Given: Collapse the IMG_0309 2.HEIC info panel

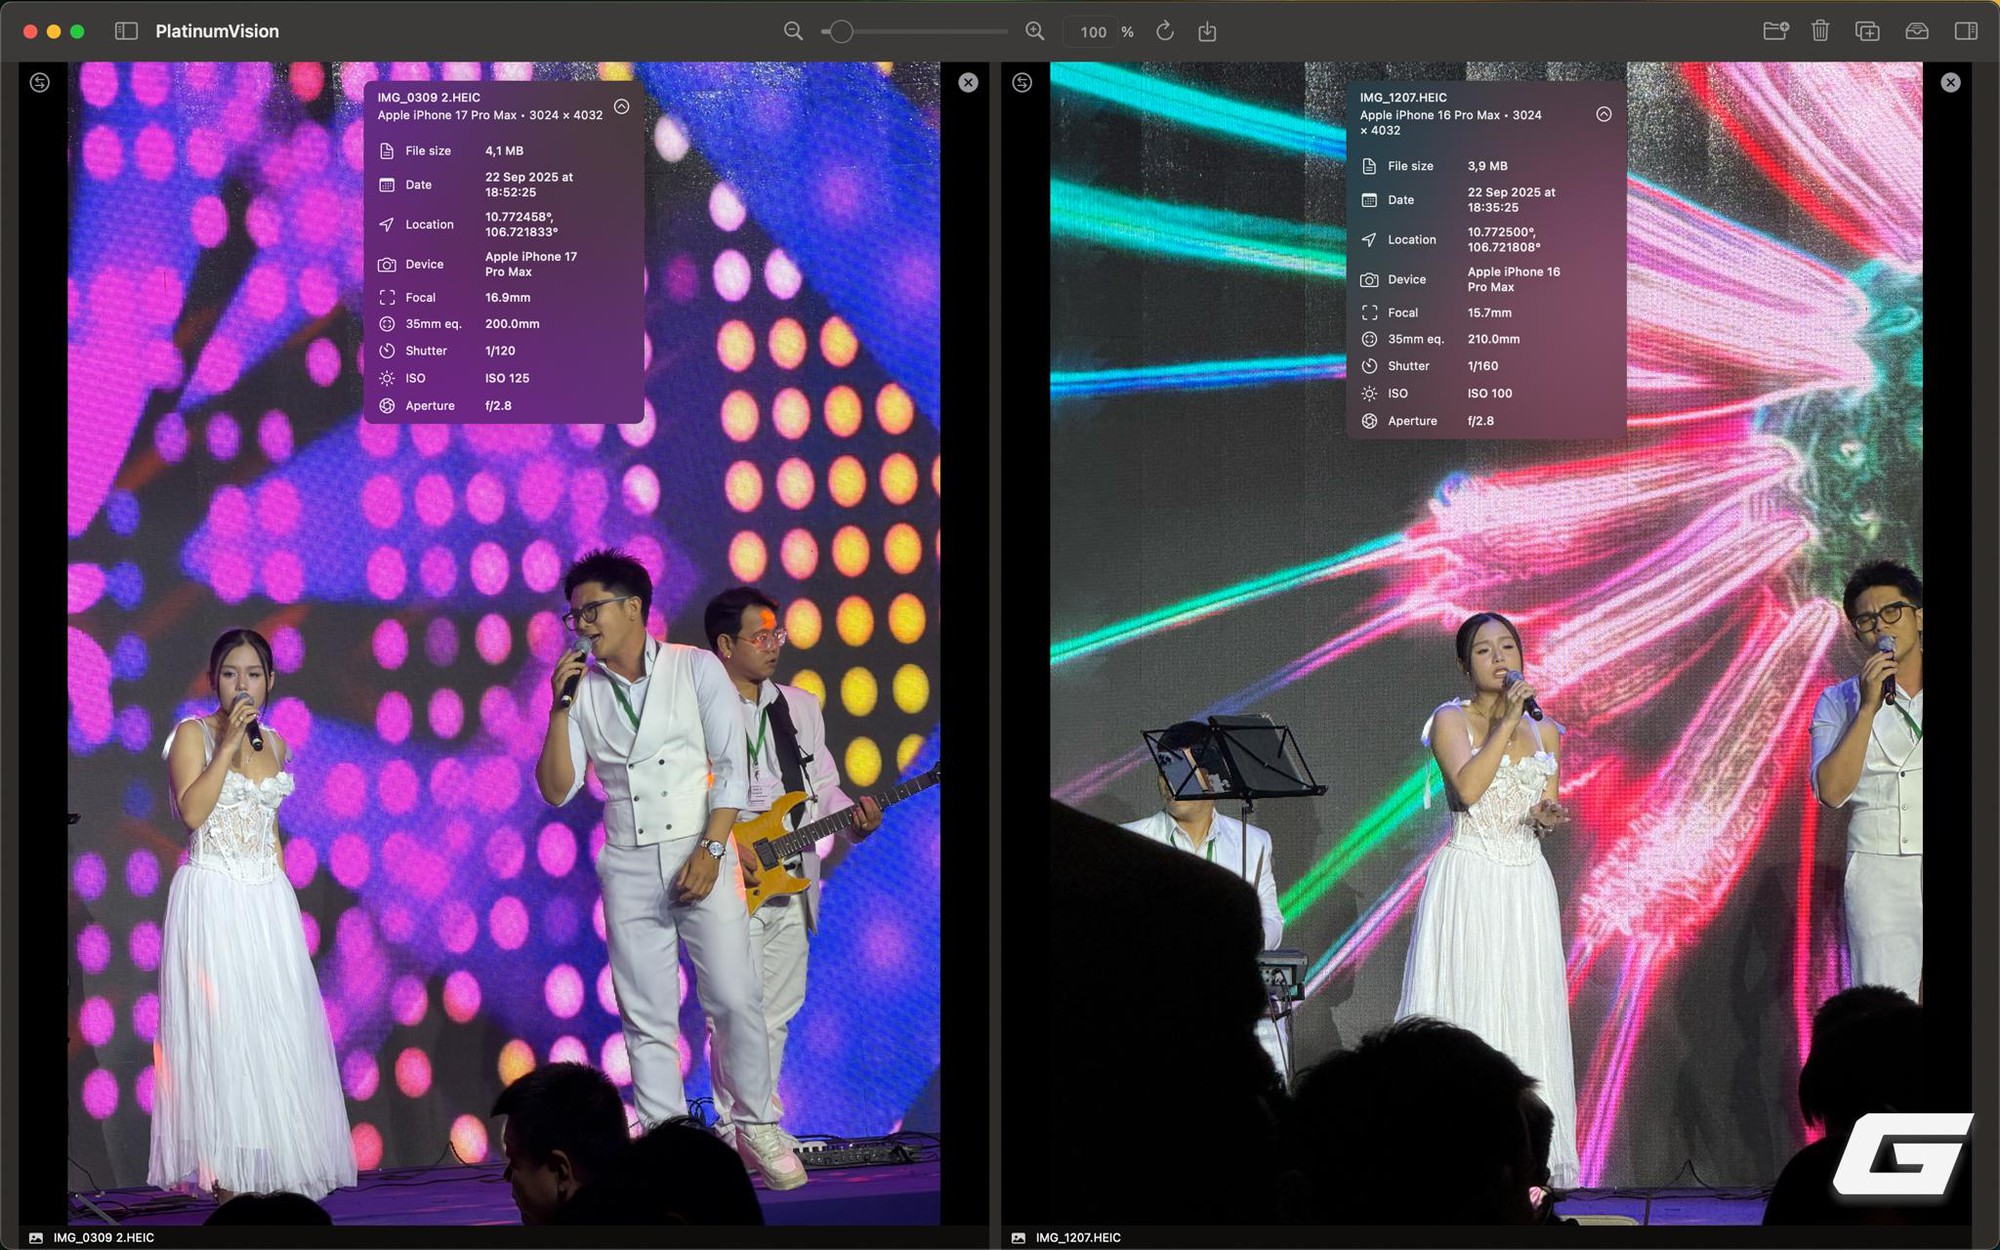Looking at the screenshot, I should point(621,106).
